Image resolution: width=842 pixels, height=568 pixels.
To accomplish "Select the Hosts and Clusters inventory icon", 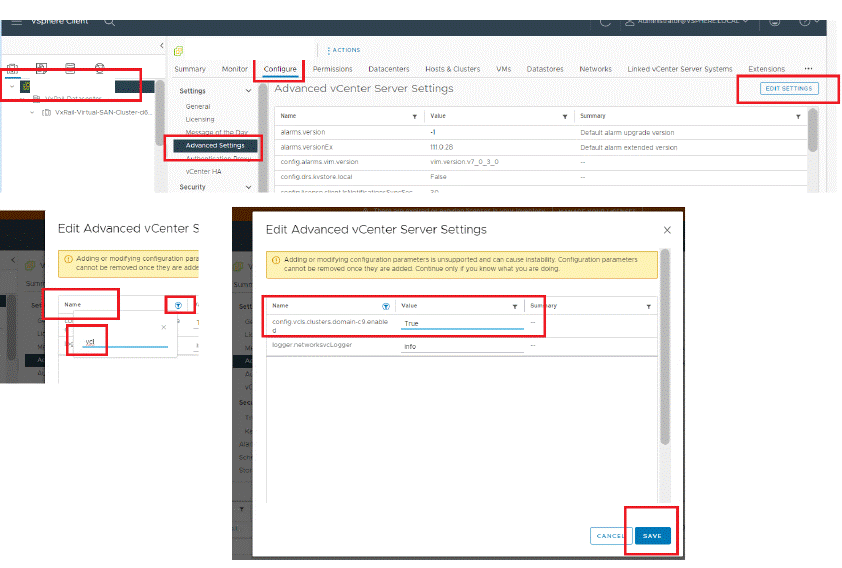I will click(13, 68).
